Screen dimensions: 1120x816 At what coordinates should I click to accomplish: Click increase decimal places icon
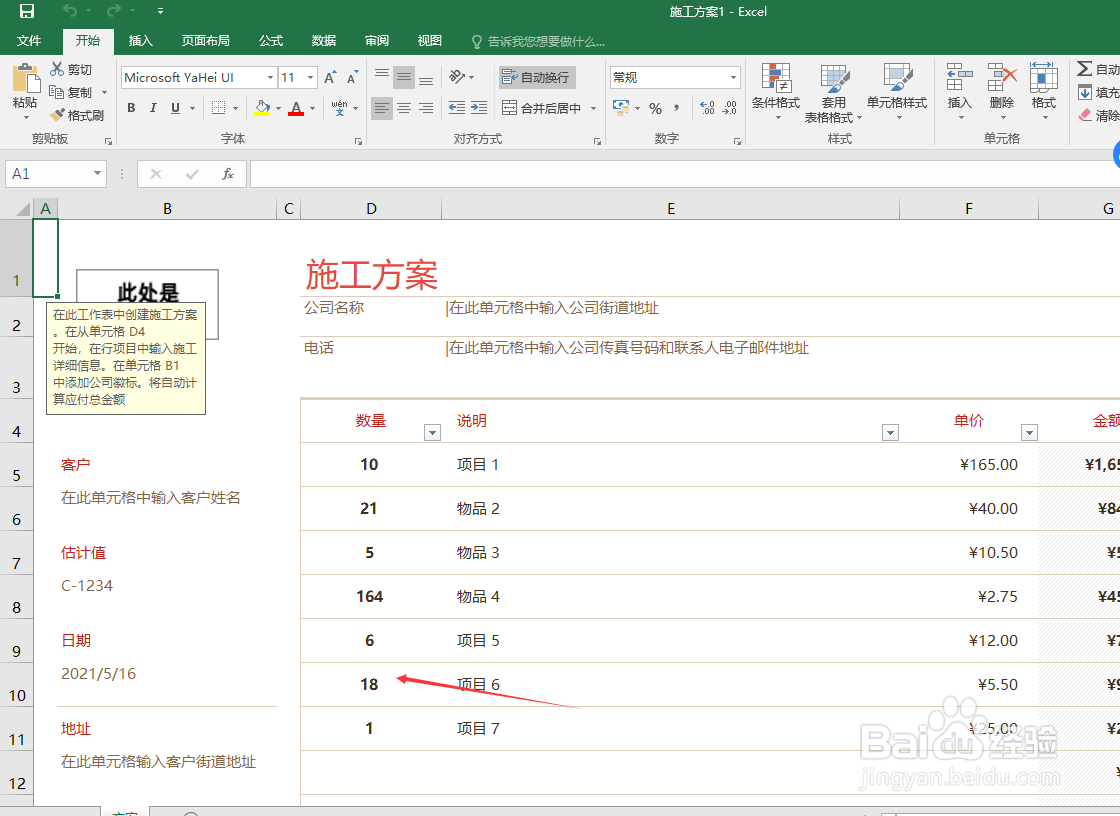click(707, 108)
